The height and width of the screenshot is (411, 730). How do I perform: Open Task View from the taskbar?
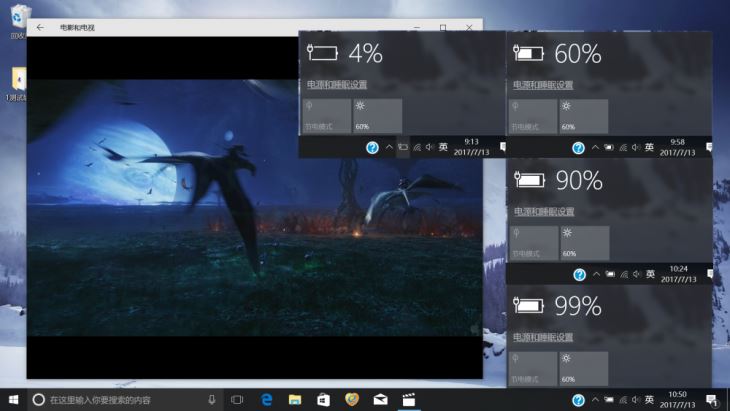coord(237,399)
